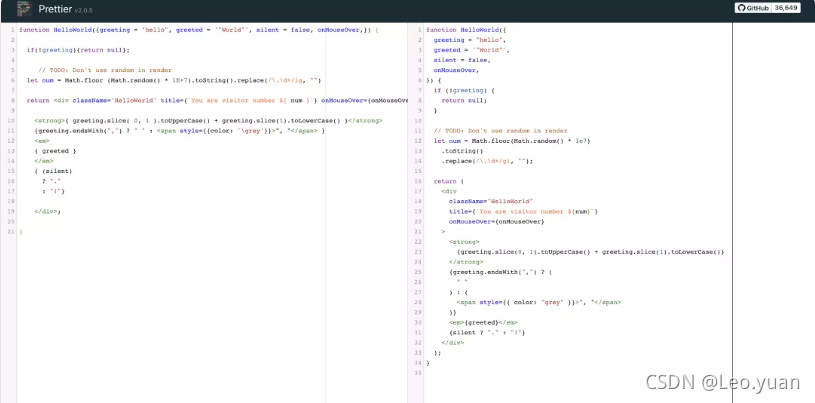Click the input line with '<em>' alone

point(42,141)
